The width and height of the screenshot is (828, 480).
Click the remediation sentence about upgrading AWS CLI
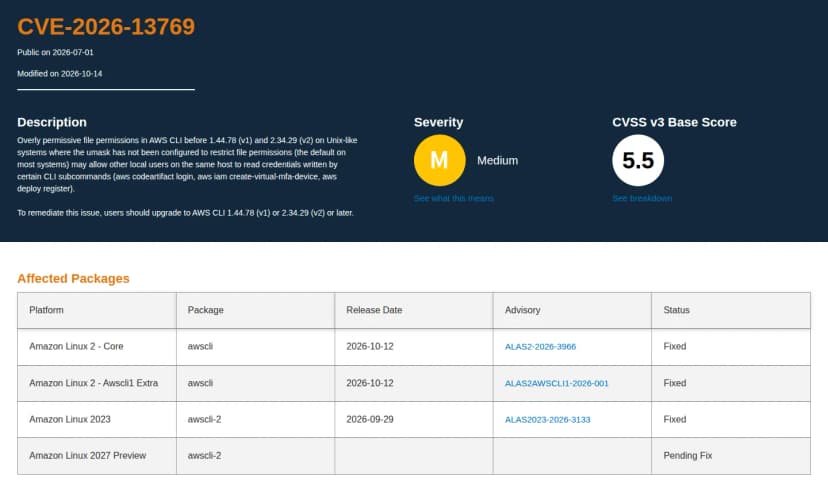click(x=185, y=213)
